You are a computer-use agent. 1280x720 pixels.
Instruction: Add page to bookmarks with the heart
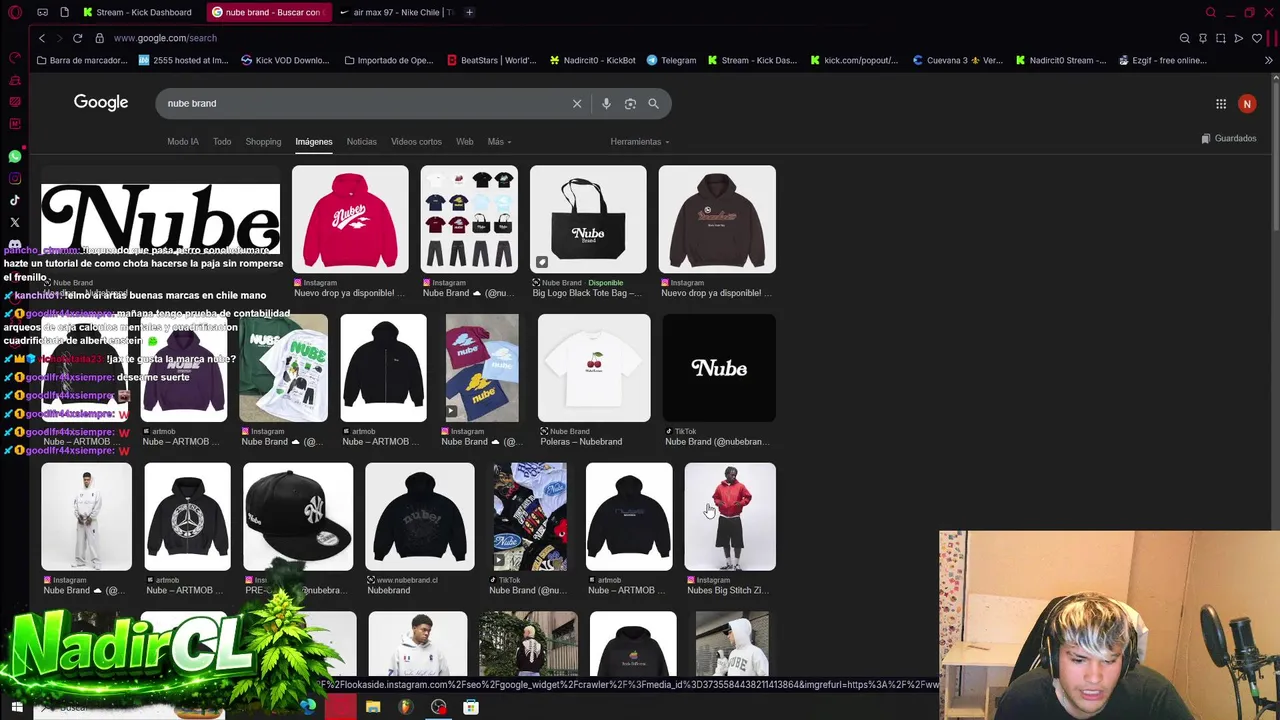click(1257, 38)
